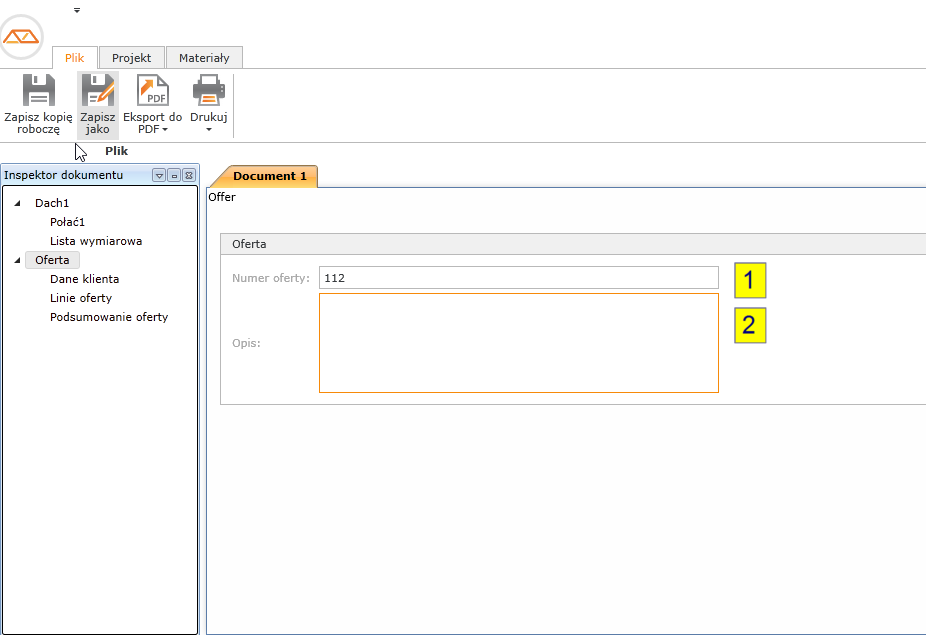926x635 pixels.
Task: Expand the Drukuj dropdown arrow
Action: point(209,130)
